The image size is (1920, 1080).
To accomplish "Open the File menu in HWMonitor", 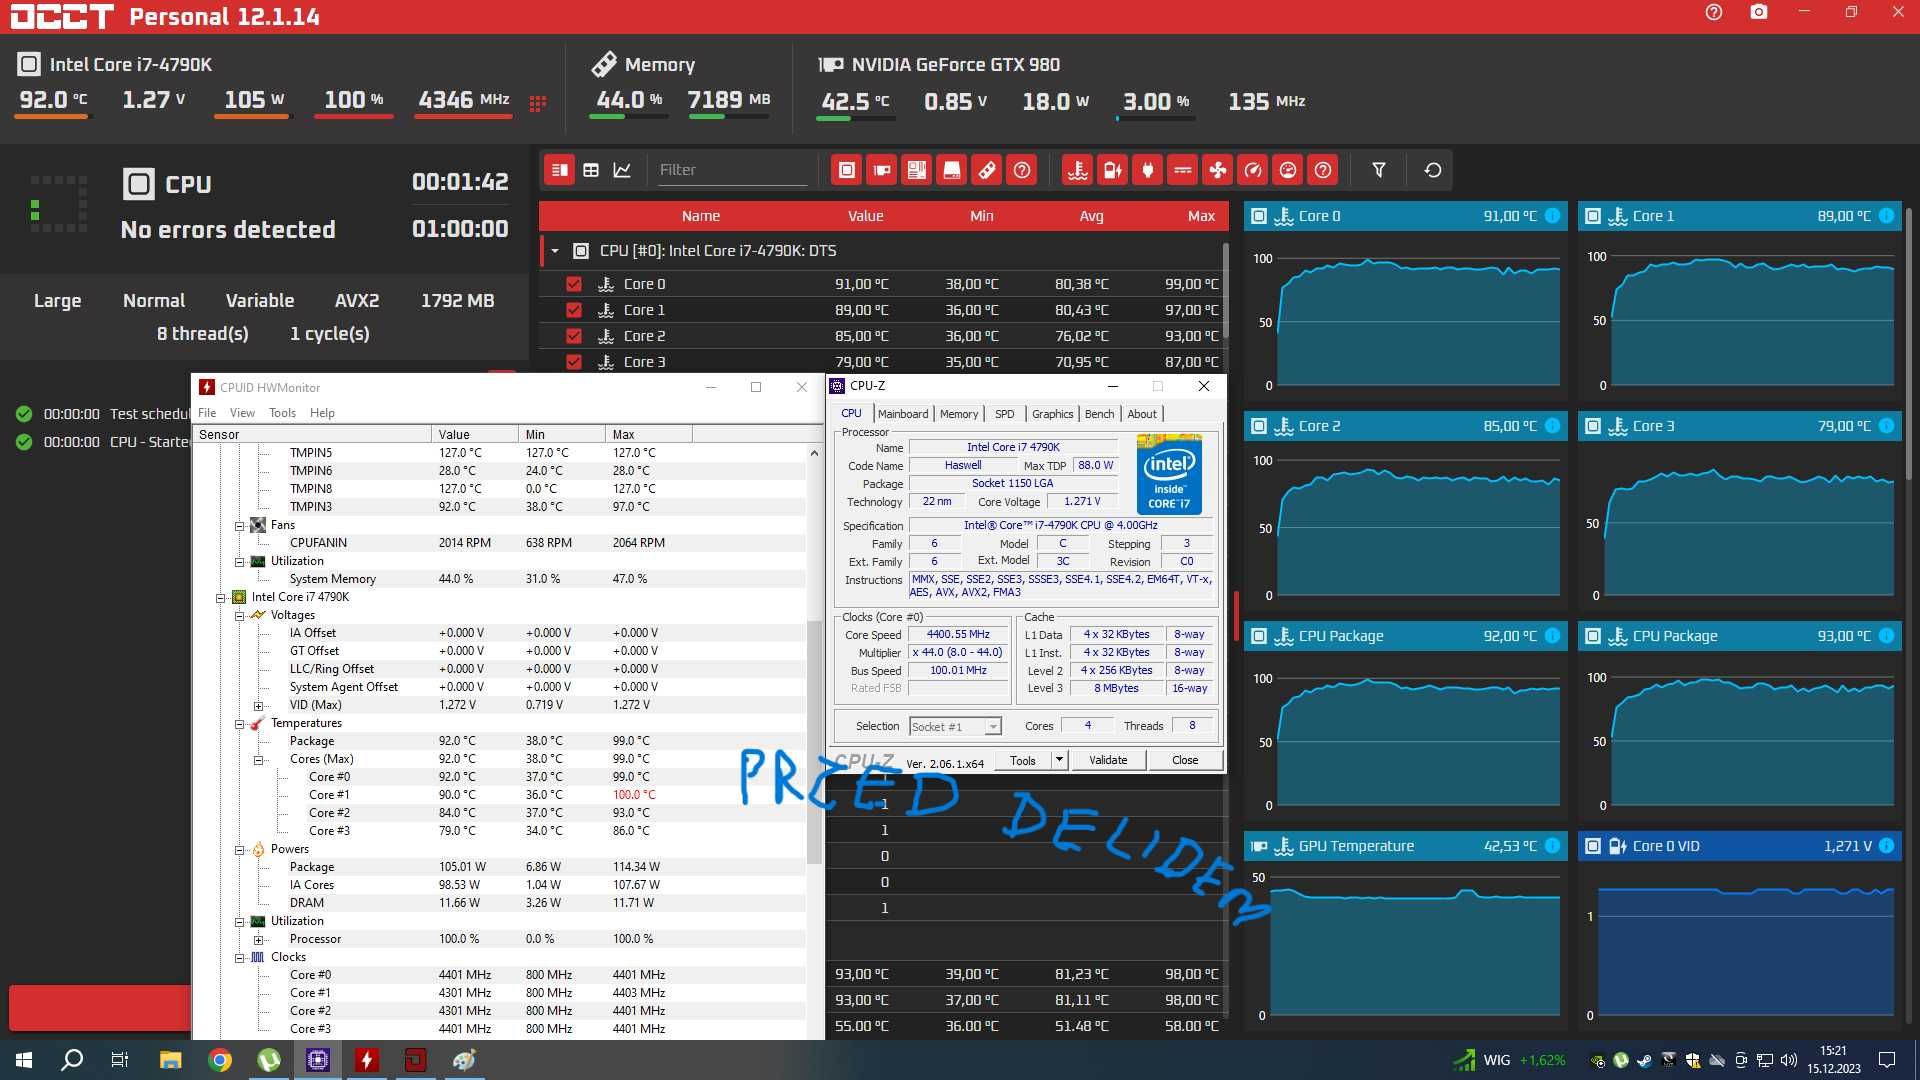I will point(207,413).
